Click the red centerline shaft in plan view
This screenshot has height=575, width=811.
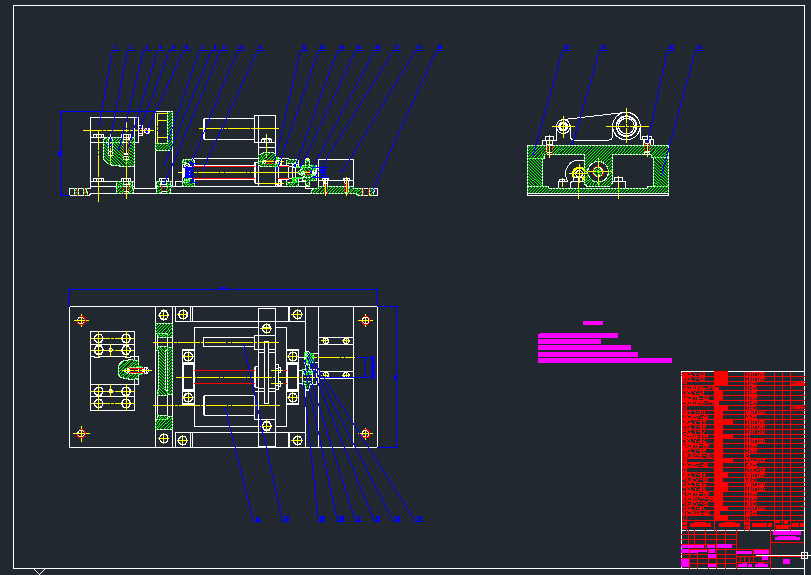225,371
